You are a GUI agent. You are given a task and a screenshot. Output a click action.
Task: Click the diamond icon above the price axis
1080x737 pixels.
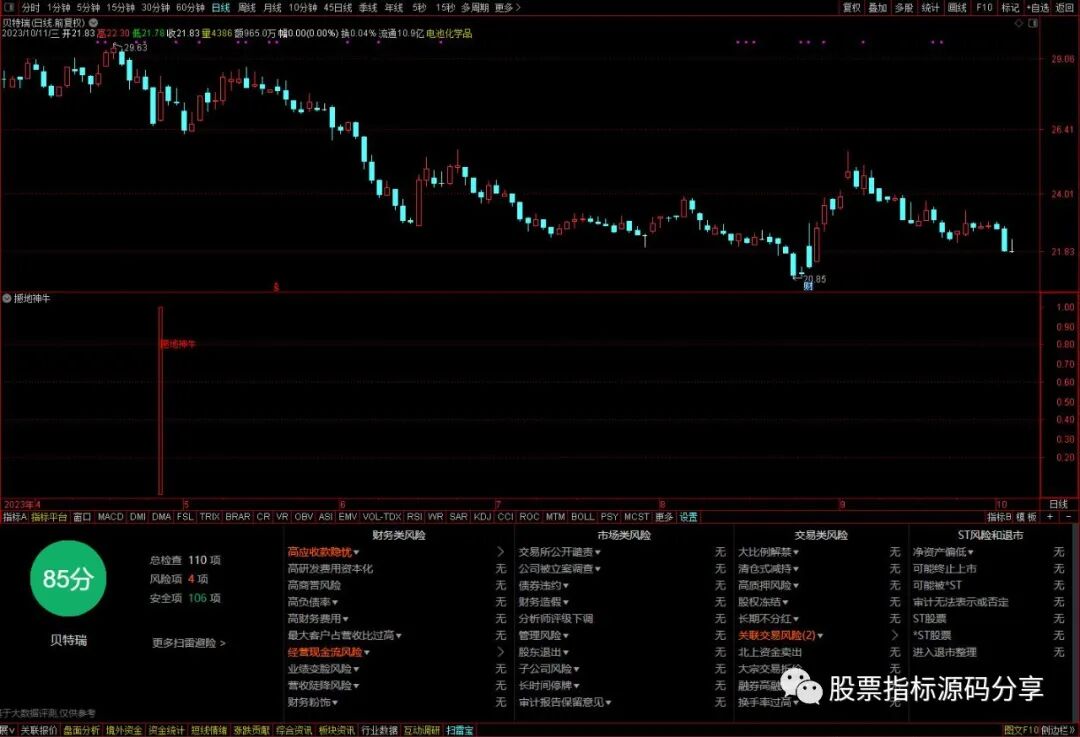(1020, 23)
